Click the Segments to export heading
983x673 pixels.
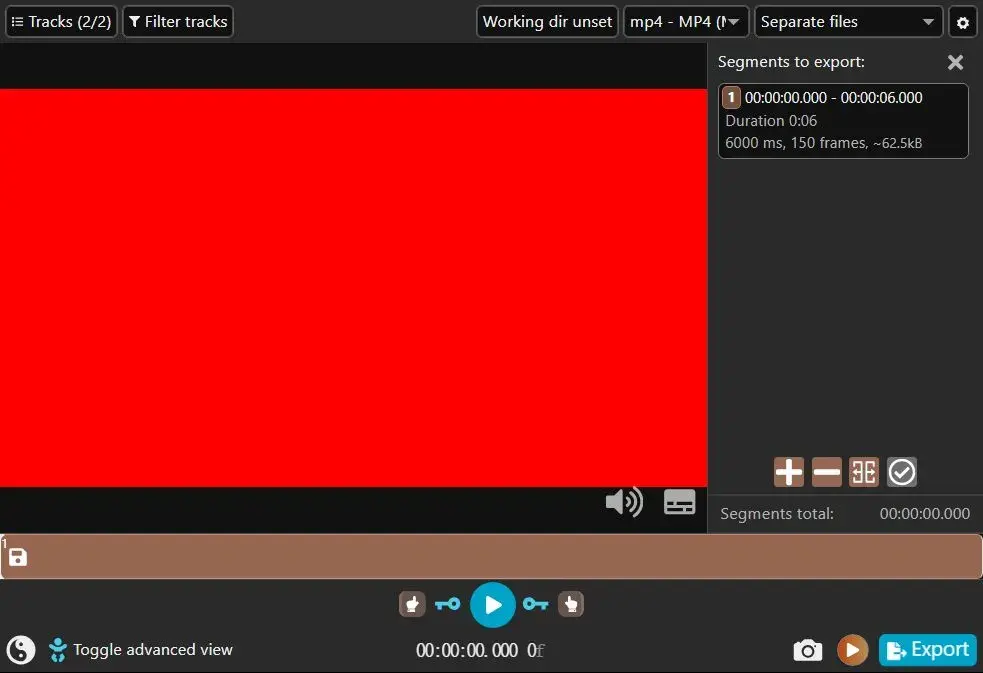(x=791, y=62)
